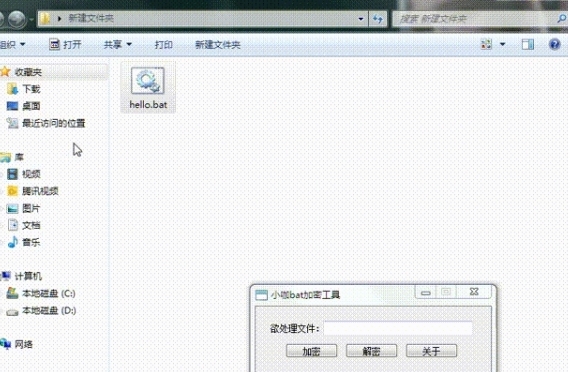Open the 文档 library
Image resolution: width=568 pixels, height=372 pixels.
[24, 225]
